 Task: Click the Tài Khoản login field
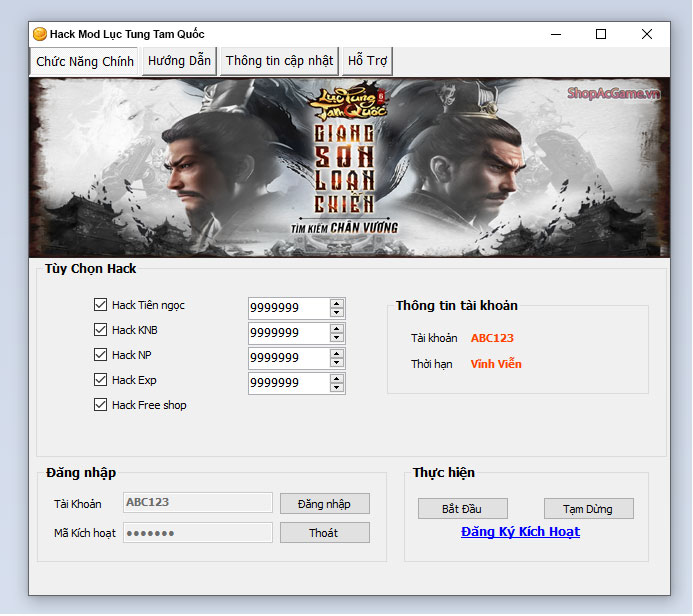198,502
